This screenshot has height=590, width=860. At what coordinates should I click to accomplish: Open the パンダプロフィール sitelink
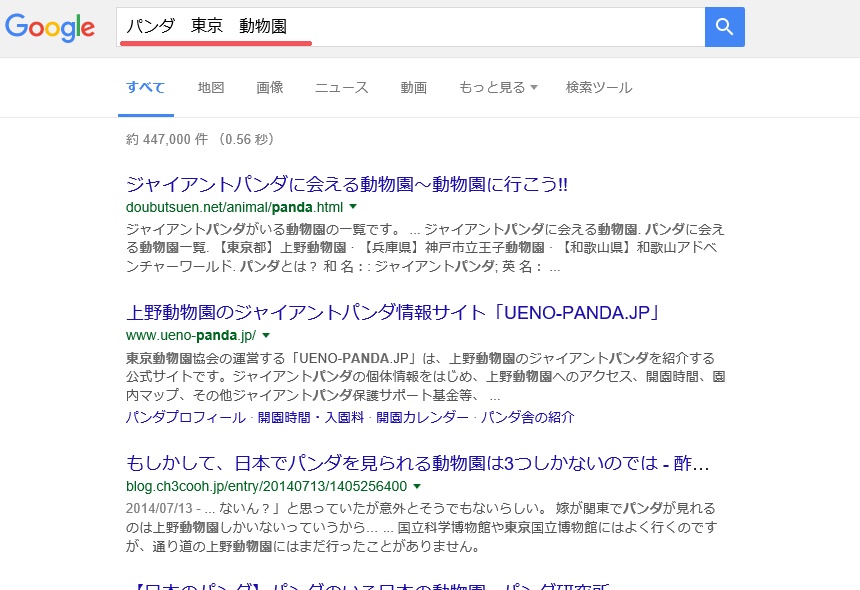point(186,417)
